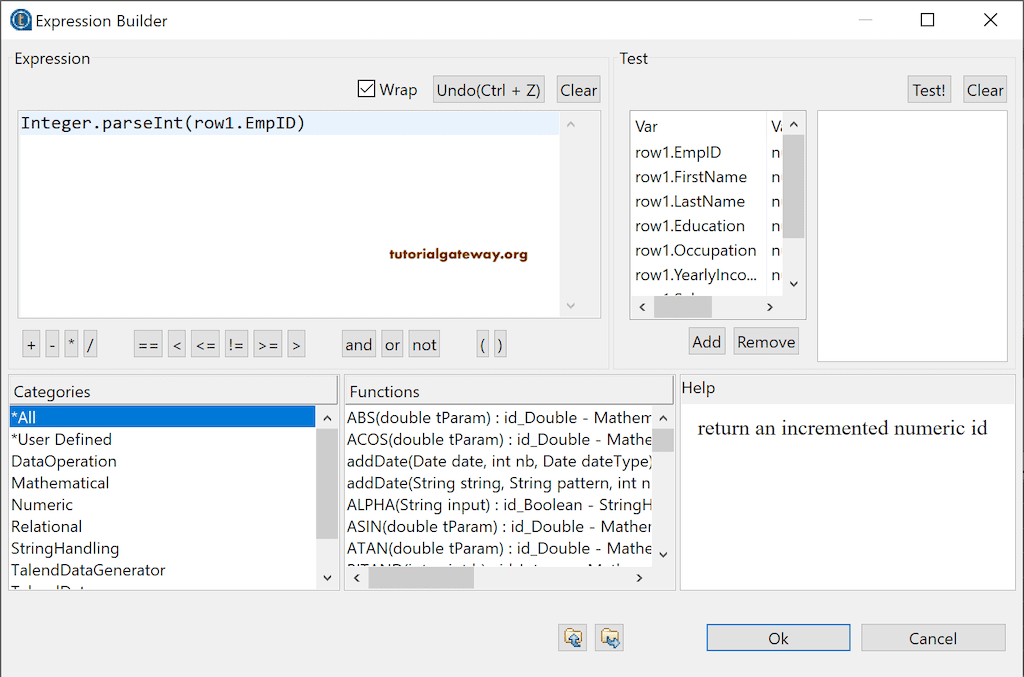Insert the 'not' operator
This screenshot has height=677, width=1024.
click(x=423, y=343)
